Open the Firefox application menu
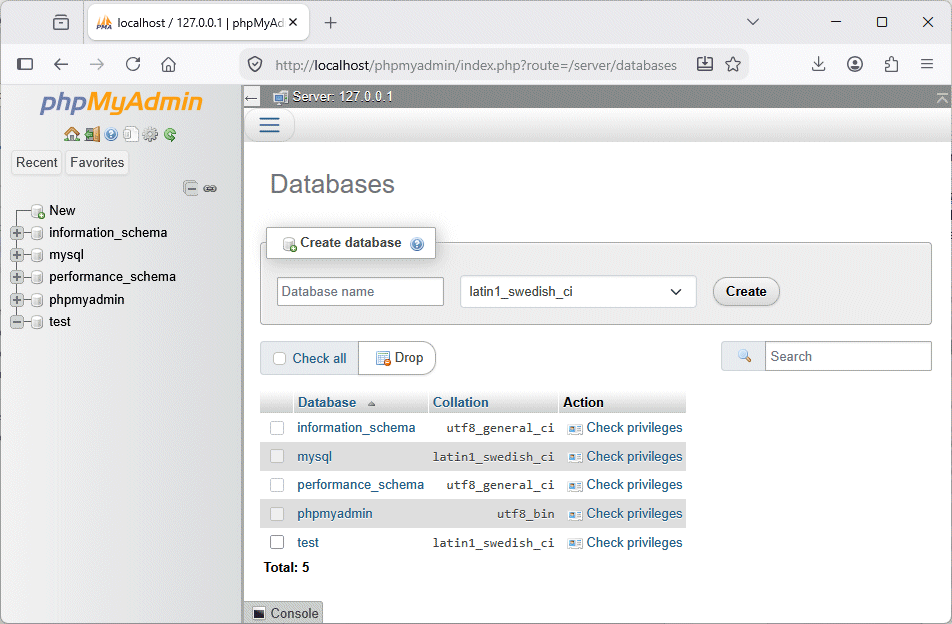Screen dimensions: 952x624 click(x=926, y=64)
